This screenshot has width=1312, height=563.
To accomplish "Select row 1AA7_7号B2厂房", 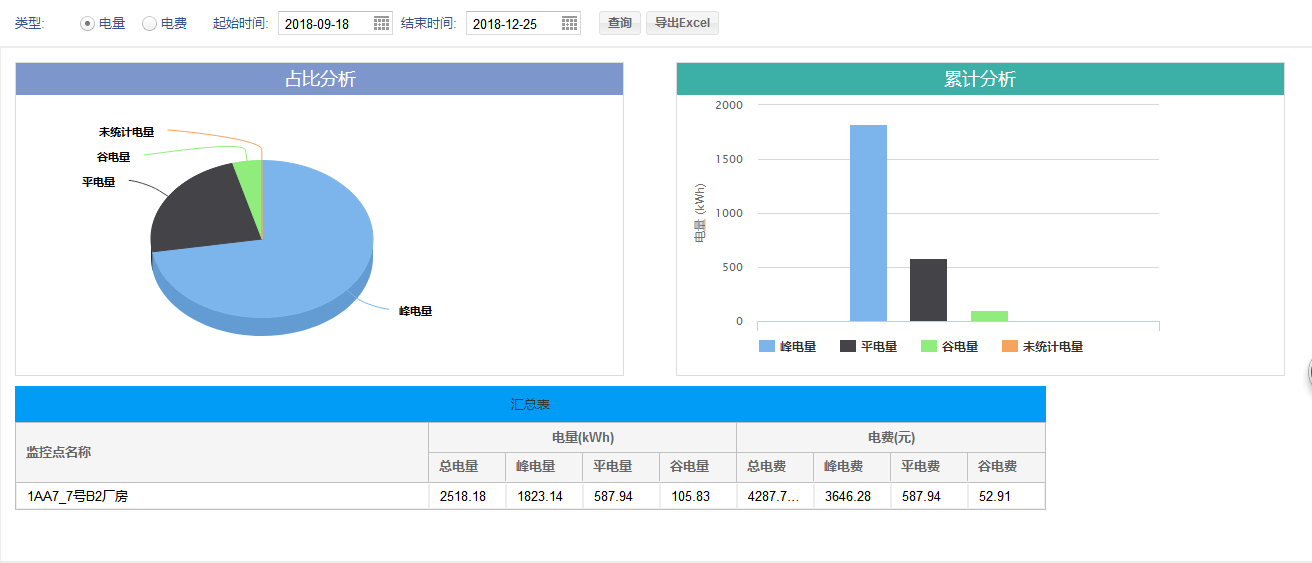I will point(530,496).
